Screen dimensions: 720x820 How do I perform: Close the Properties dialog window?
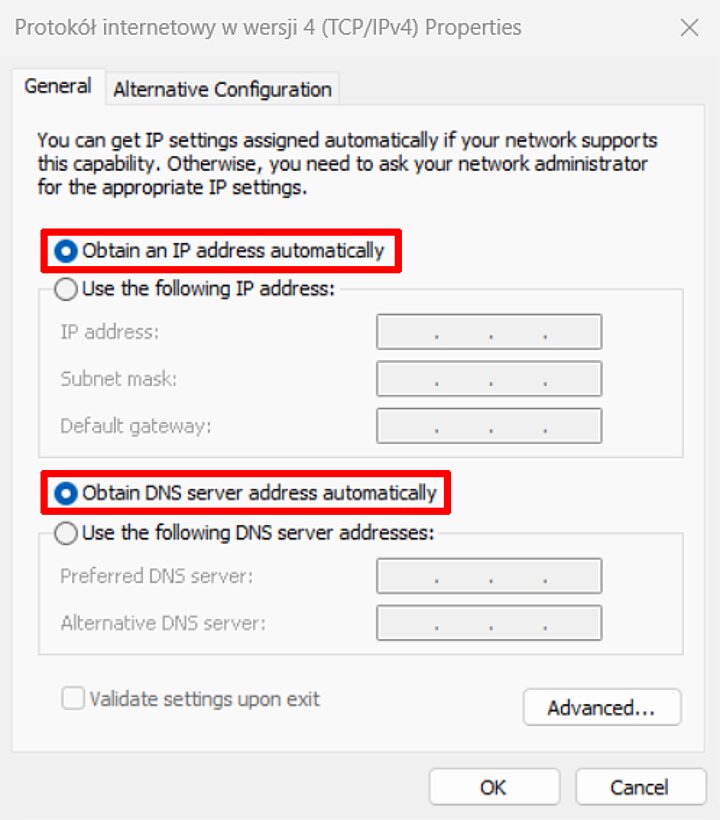(x=689, y=28)
